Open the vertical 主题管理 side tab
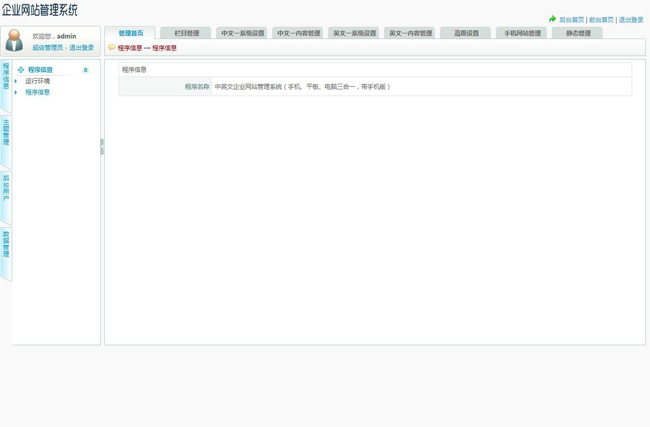Screen dimensions: 650x427 point(6,141)
